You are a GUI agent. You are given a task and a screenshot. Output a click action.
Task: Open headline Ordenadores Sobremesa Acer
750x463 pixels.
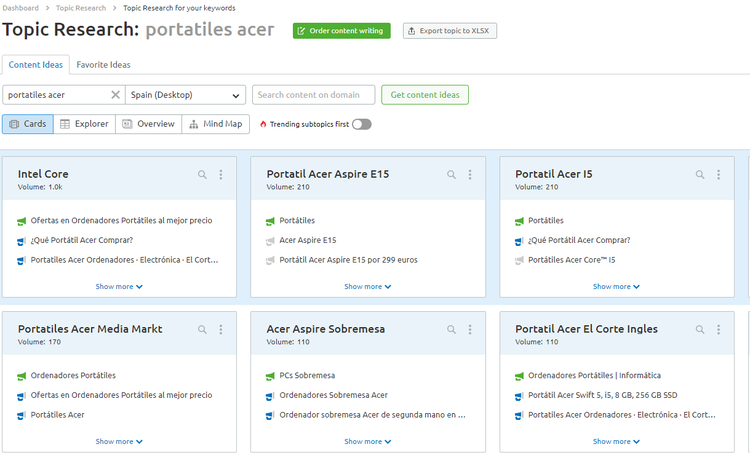(333, 395)
